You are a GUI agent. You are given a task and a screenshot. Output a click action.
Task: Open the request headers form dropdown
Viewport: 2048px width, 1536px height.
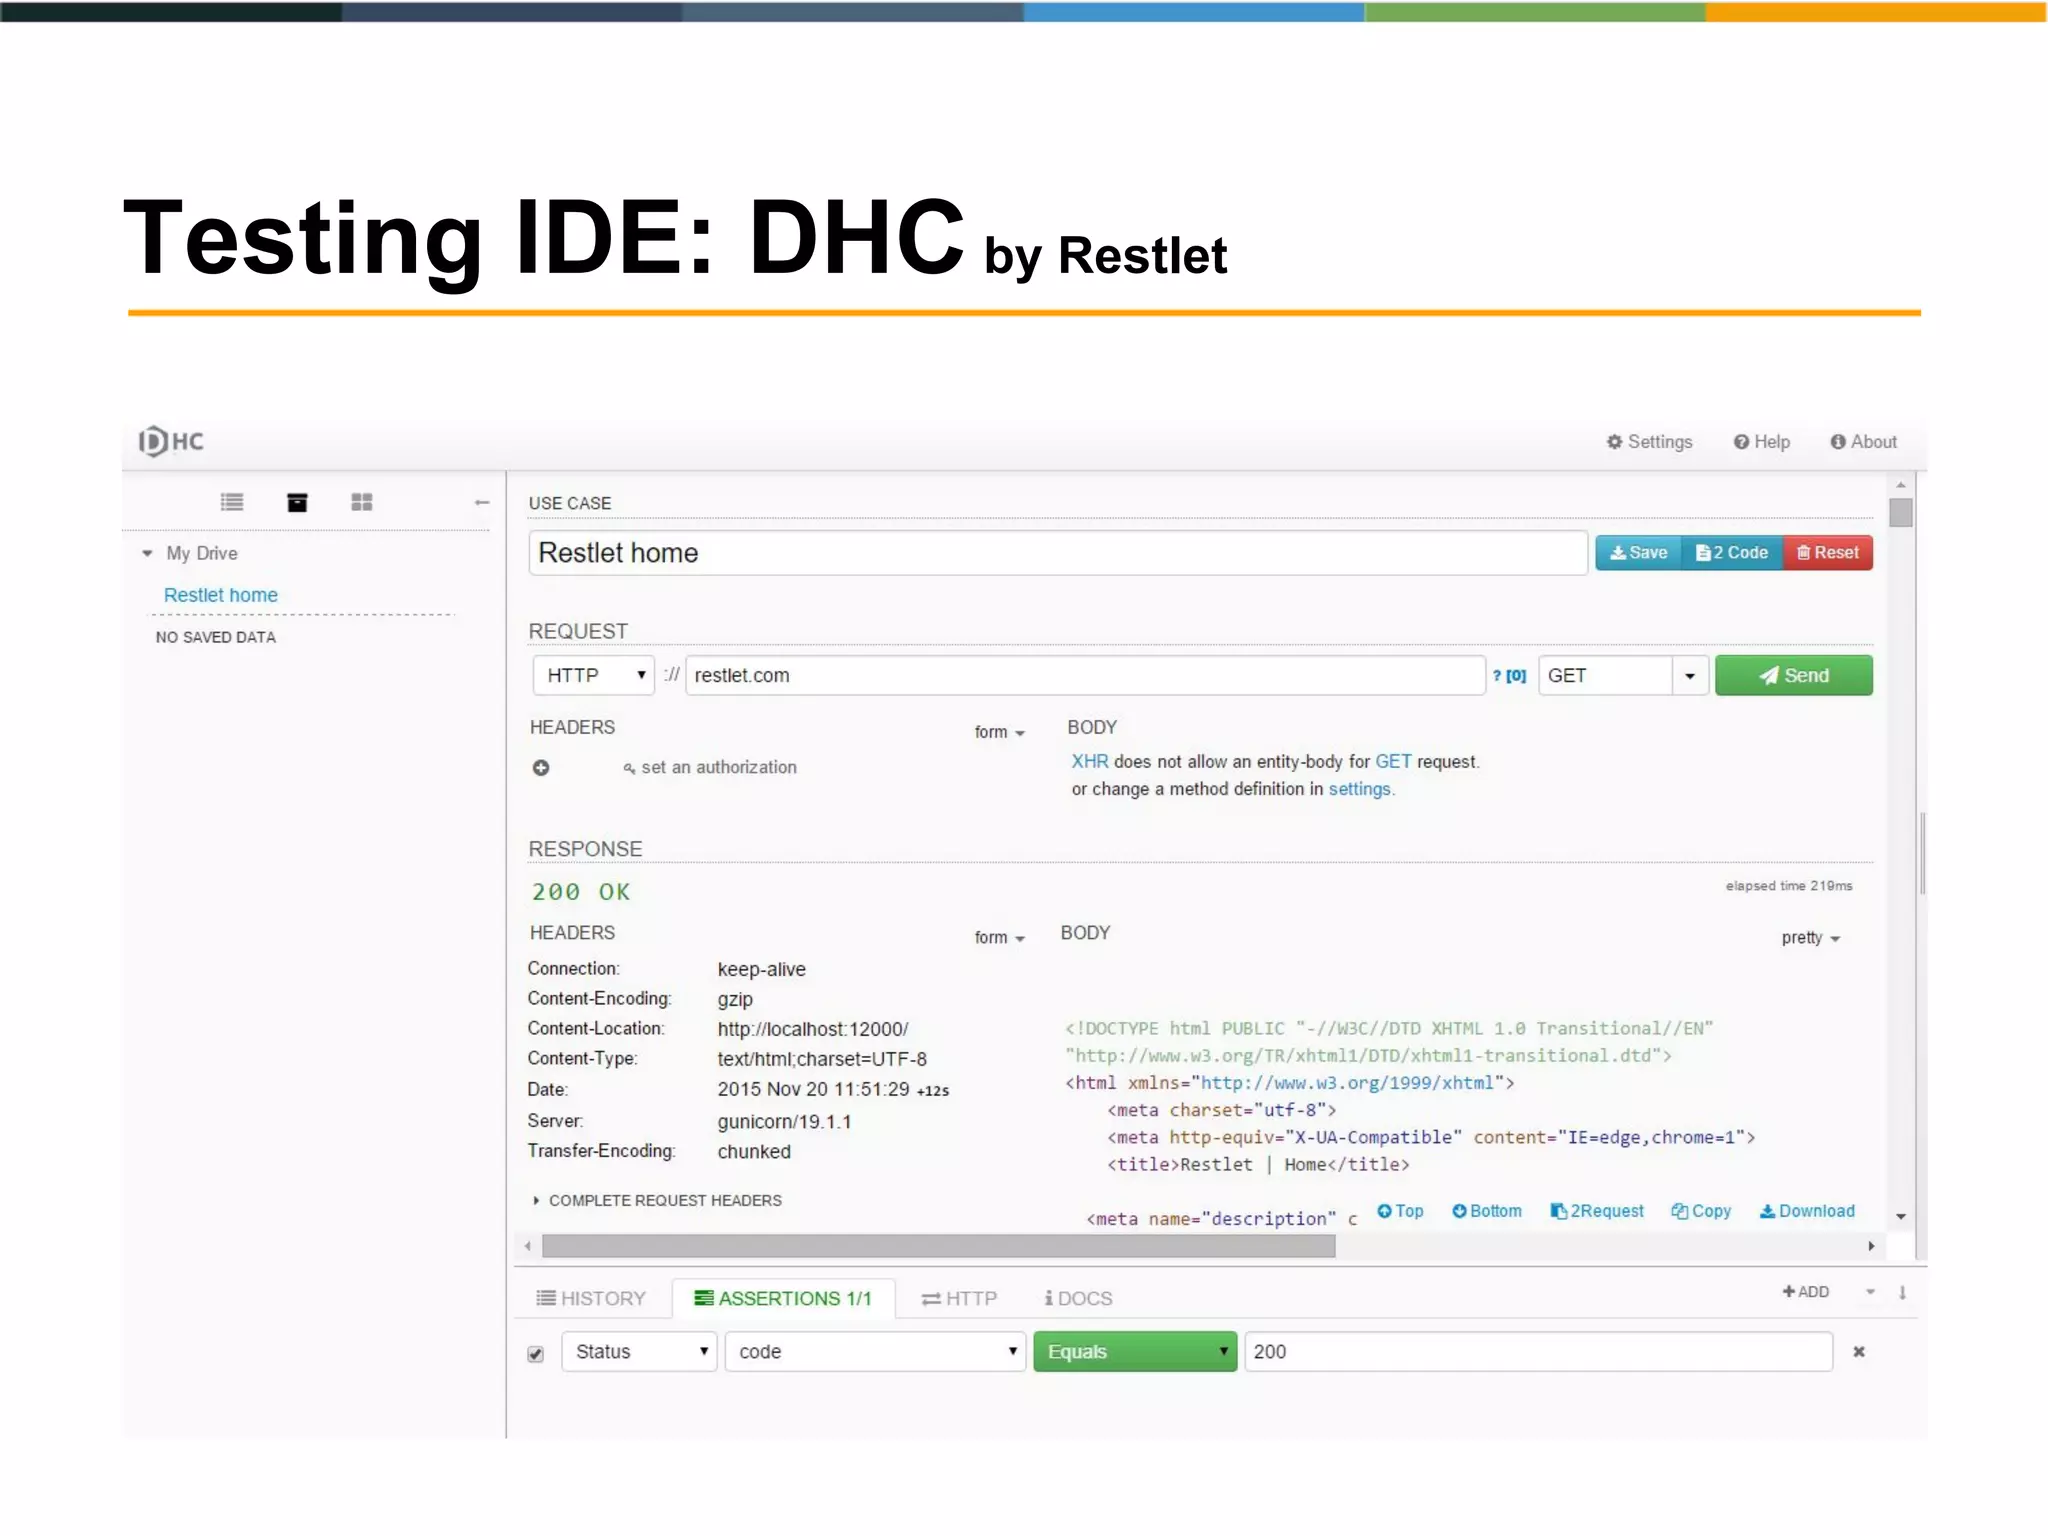tap(1000, 732)
